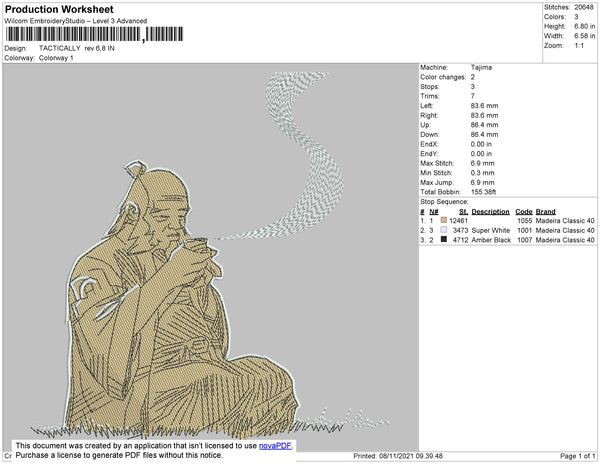The width and height of the screenshot is (600, 464).
Task: Click the novaPDF license notice text
Action: click(x=155, y=451)
